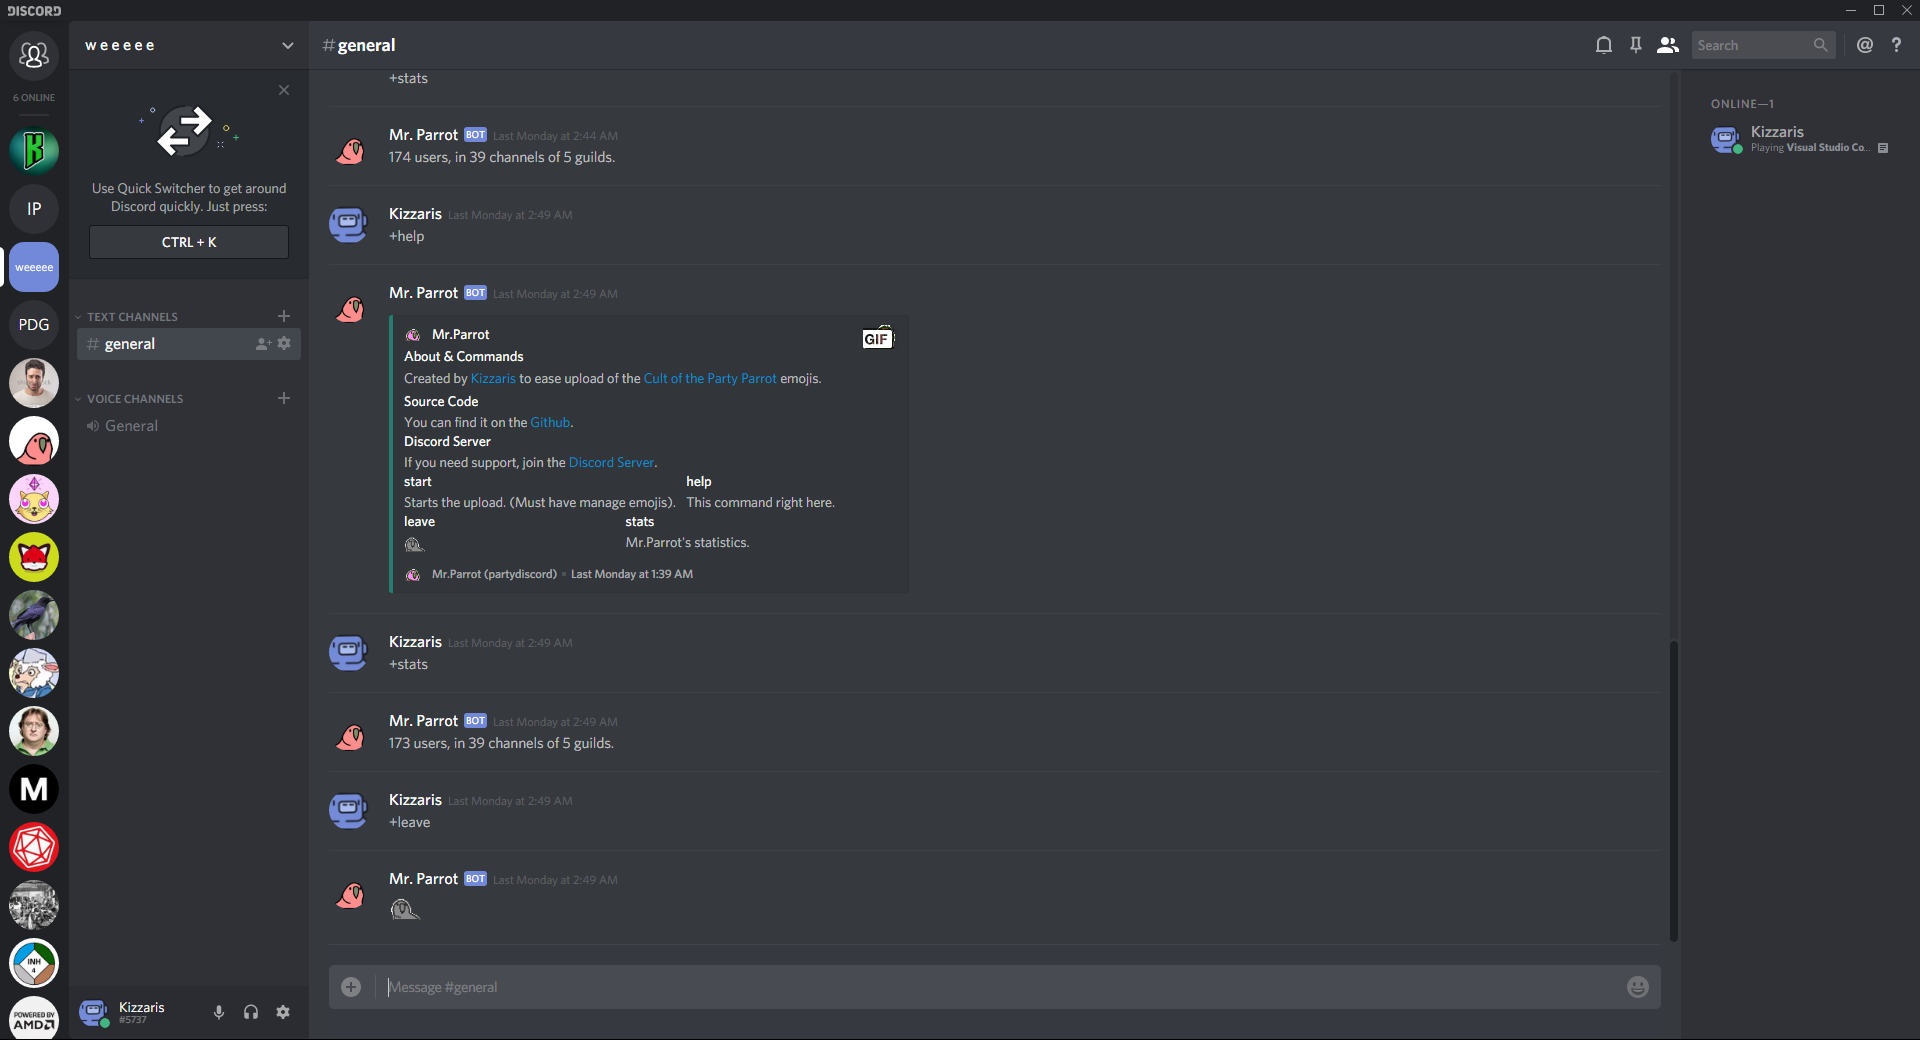Open the crow bird server icon
Image resolution: width=1920 pixels, height=1040 pixels.
(34, 615)
